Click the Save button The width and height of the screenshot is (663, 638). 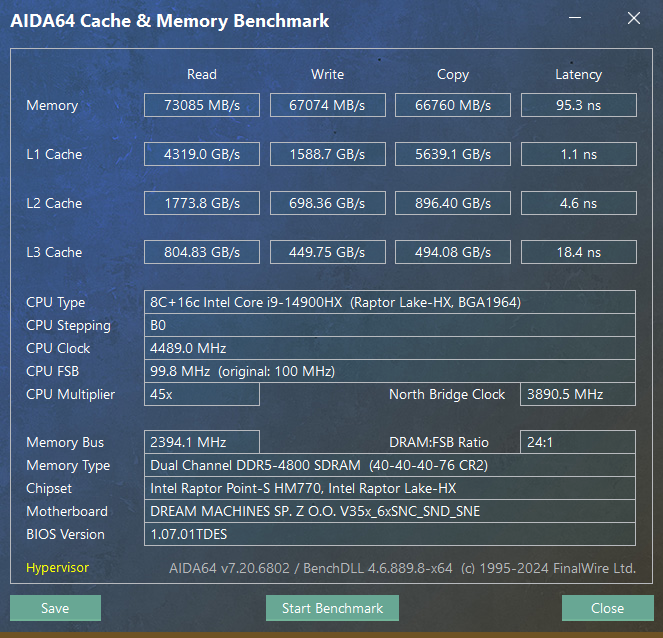55,608
